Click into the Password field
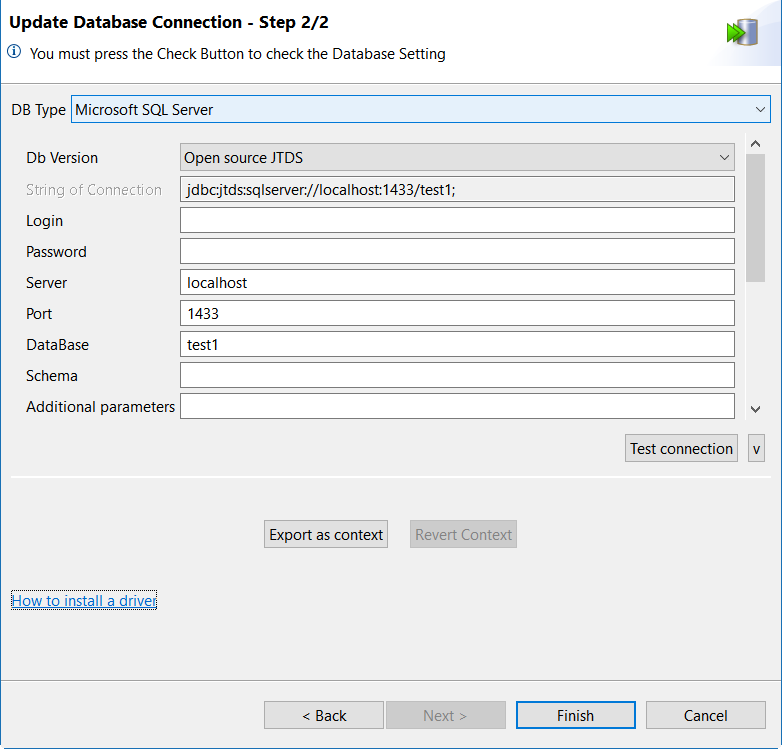 [x=457, y=251]
